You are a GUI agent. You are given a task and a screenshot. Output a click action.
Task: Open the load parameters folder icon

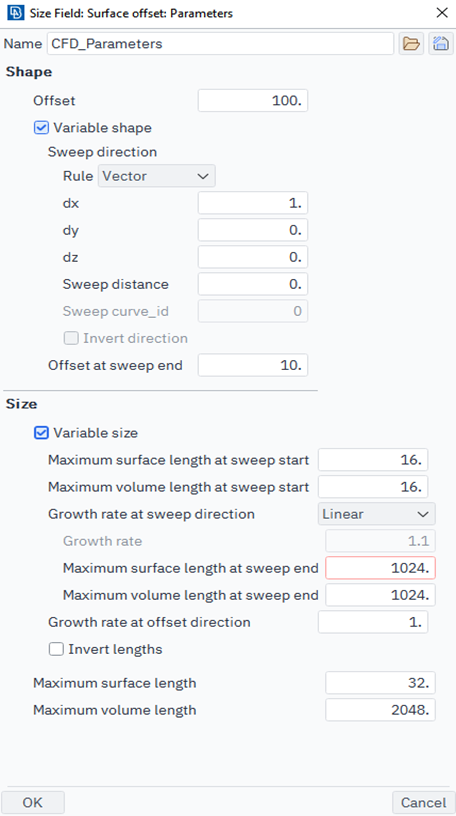[x=412, y=44]
